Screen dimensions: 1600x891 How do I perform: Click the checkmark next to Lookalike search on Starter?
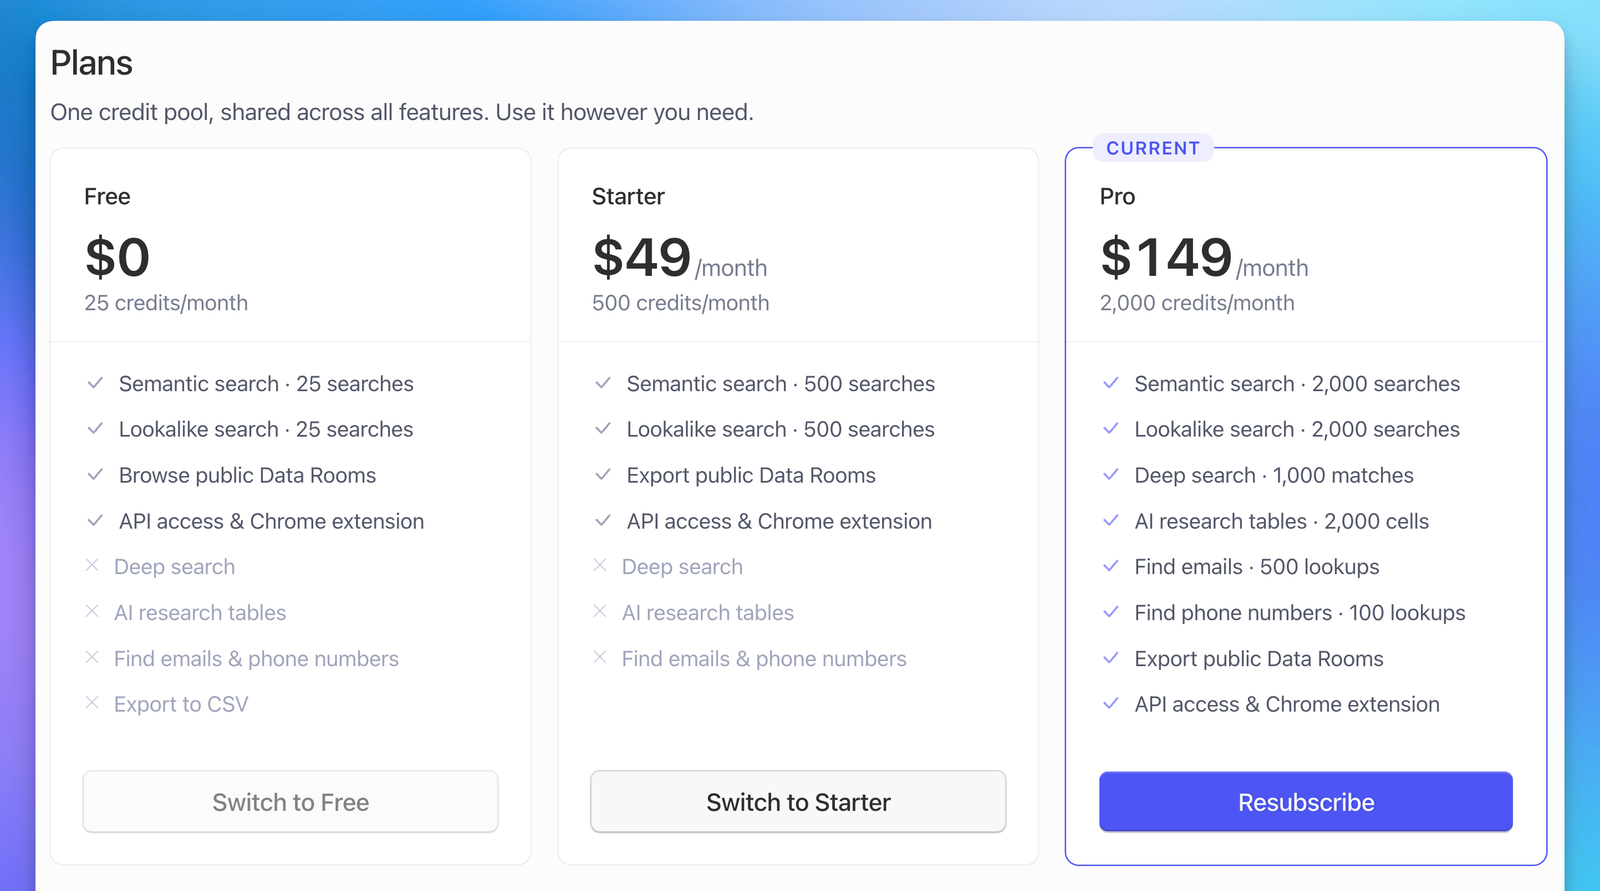[x=603, y=429]
